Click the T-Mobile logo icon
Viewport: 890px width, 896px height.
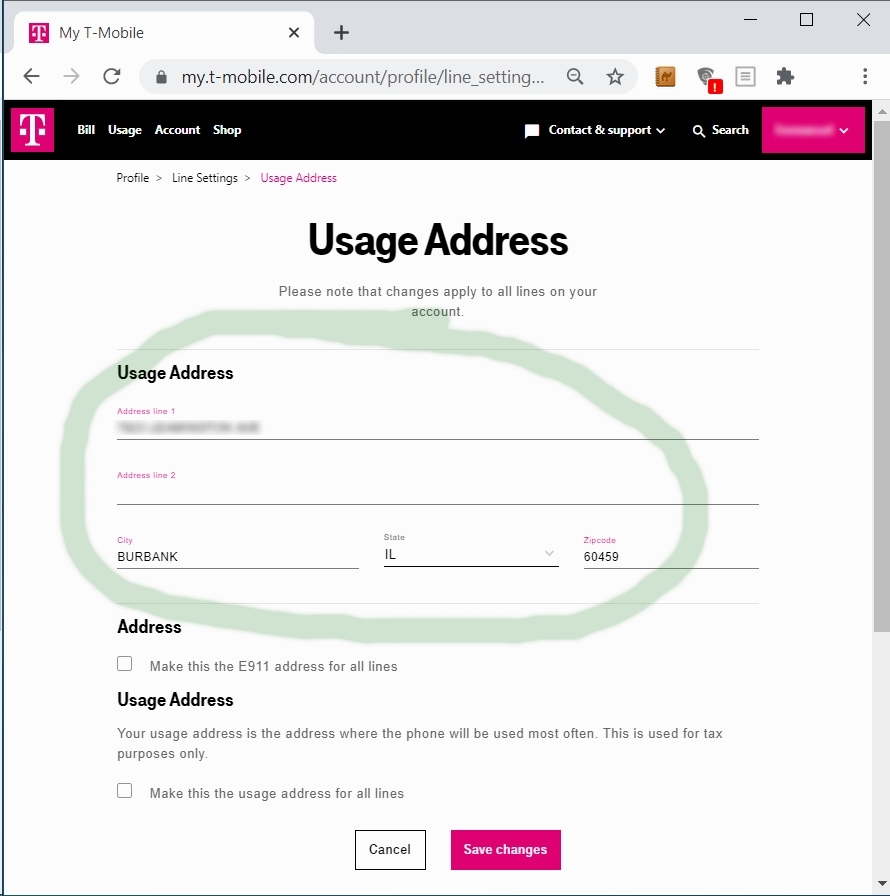(x=32, y=130)
